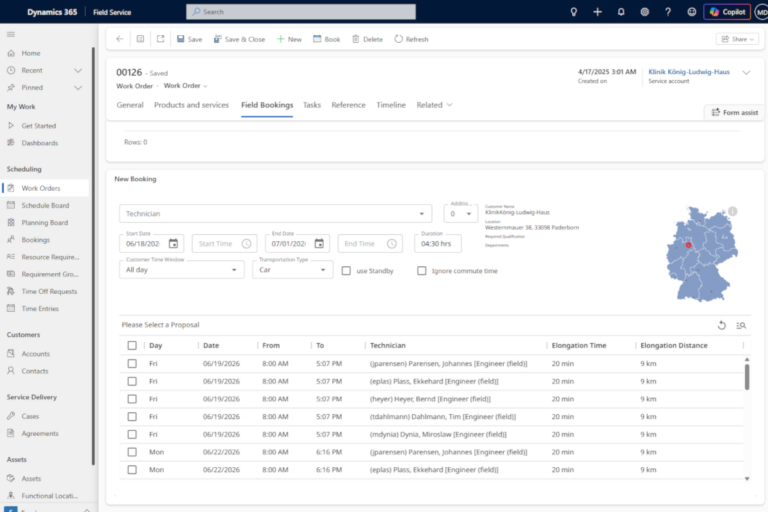768x512 pixels.
Task: Click the lightbulb icon in top bar
Action: pyautogui.click(x=574, y=12)
